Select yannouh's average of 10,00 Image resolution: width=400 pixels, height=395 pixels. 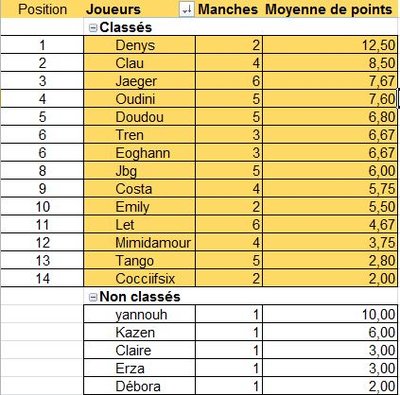click(x=330, y=314)
